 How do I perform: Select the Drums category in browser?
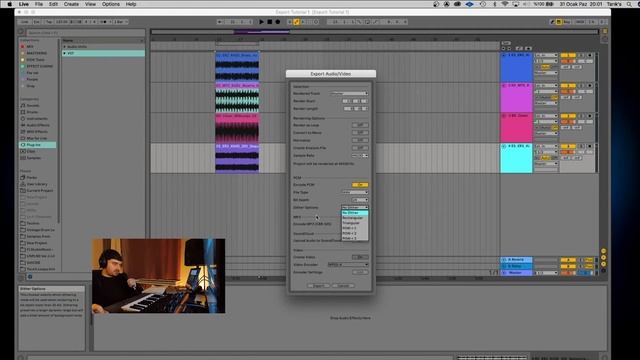[38, 112]
